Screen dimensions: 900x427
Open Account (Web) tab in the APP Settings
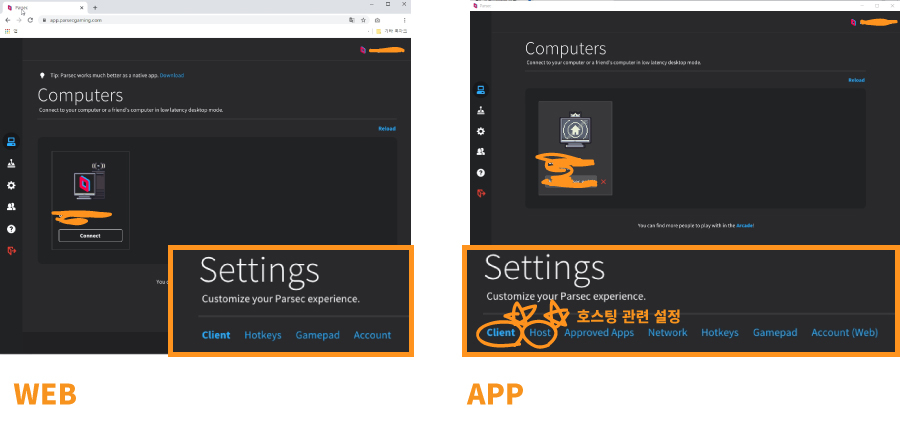(x=844, y=333)
